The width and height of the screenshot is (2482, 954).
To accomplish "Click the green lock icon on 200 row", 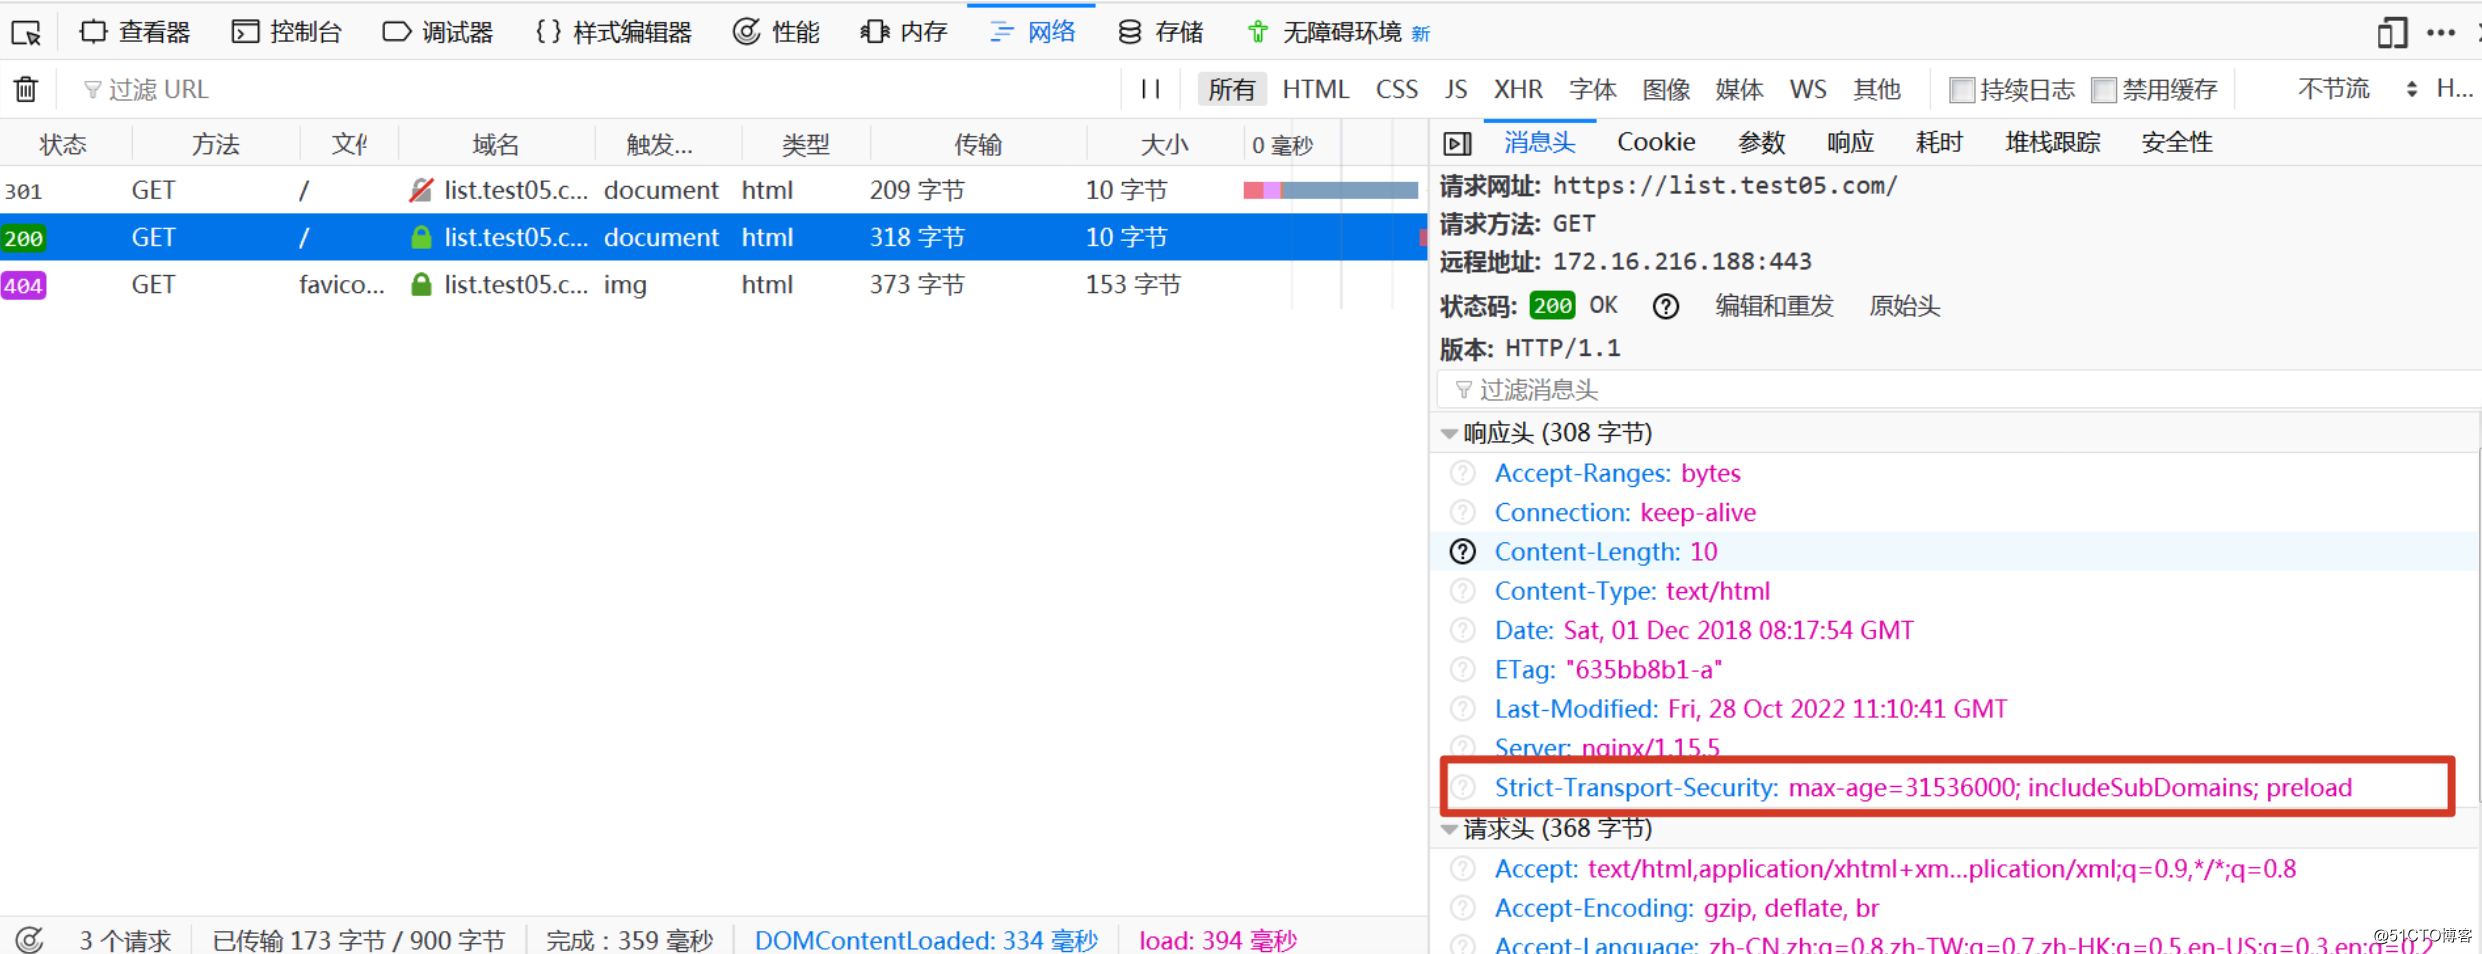I will (421, 237).
